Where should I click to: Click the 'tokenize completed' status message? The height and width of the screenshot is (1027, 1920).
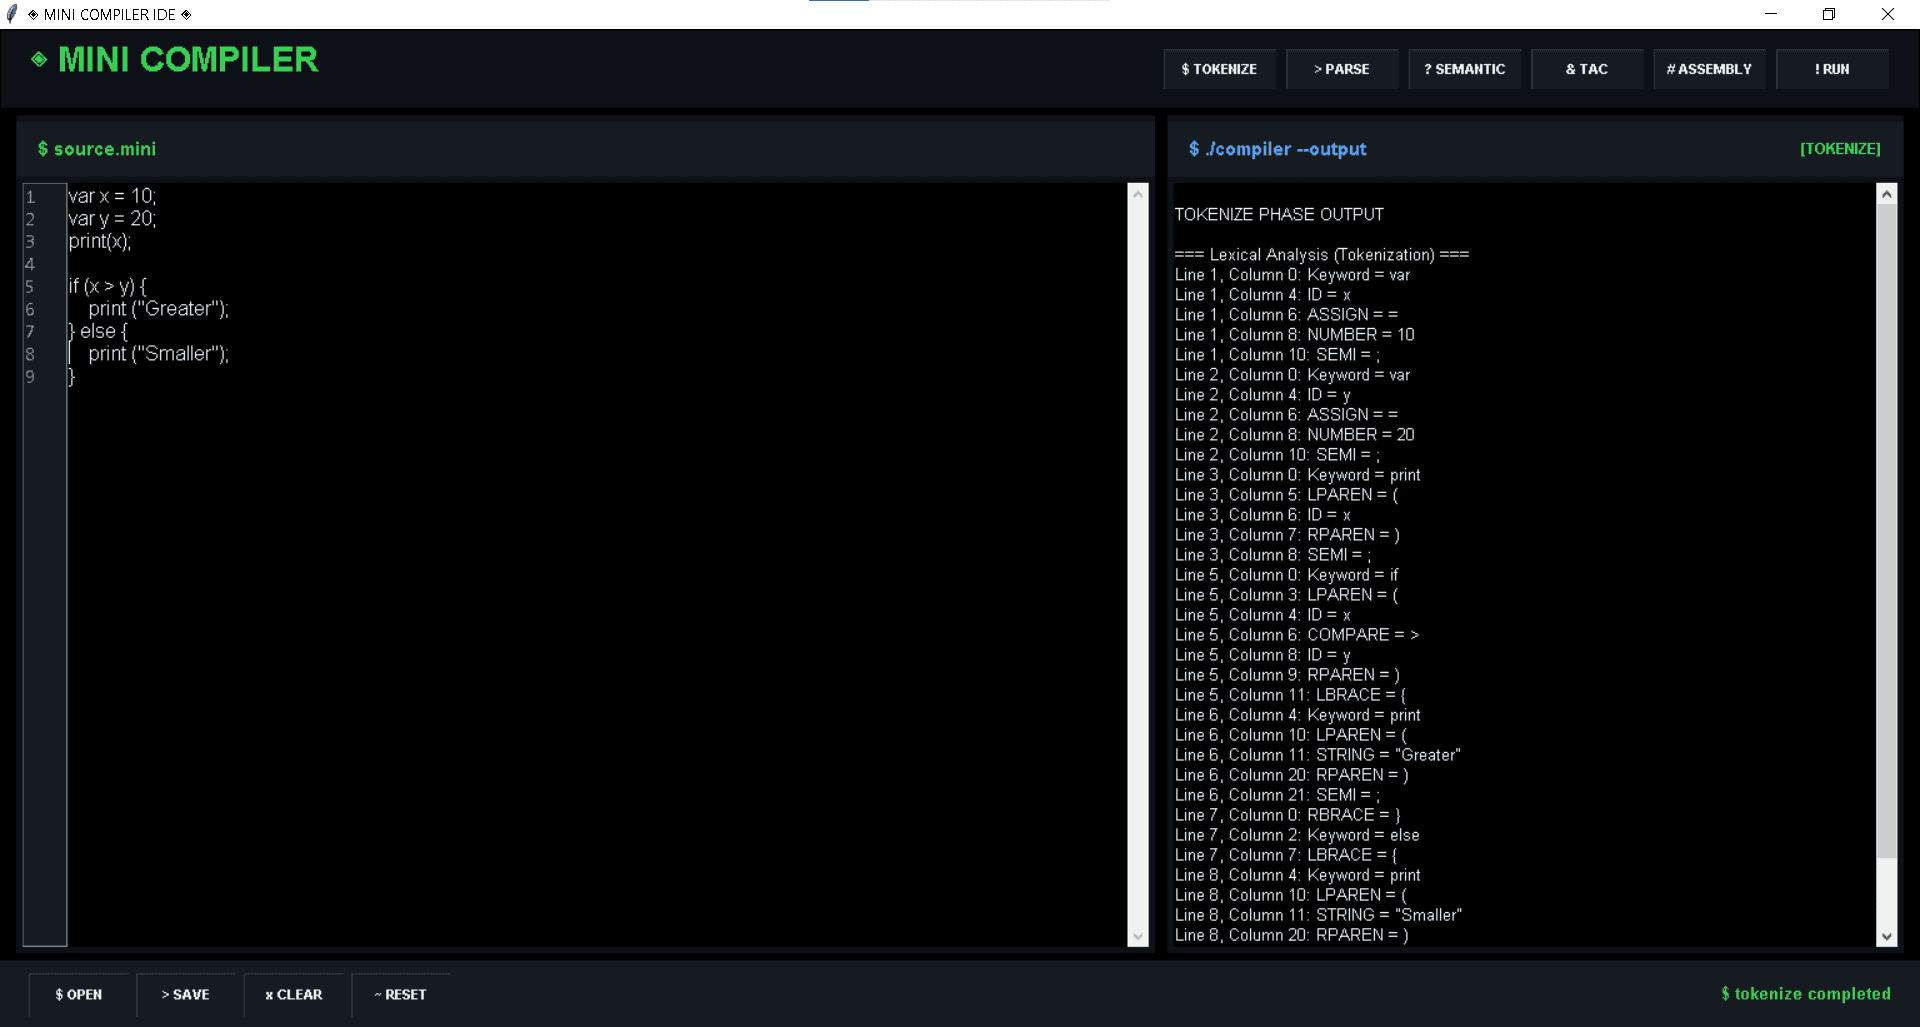tap(1806, 994)
